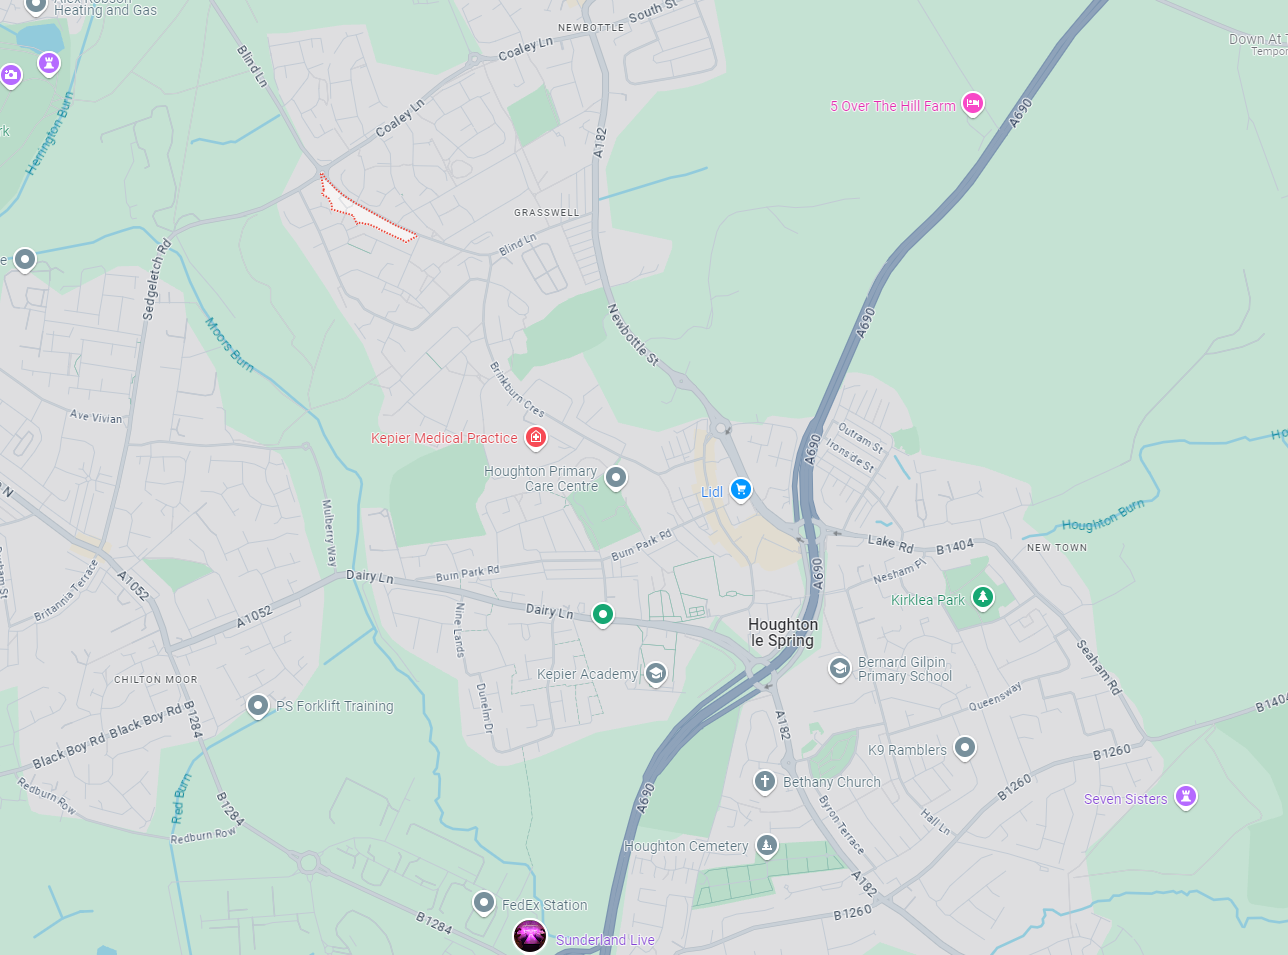Click the Kirklea Park green tree icon
The image size is (1288, 955).
coord(983,598)
